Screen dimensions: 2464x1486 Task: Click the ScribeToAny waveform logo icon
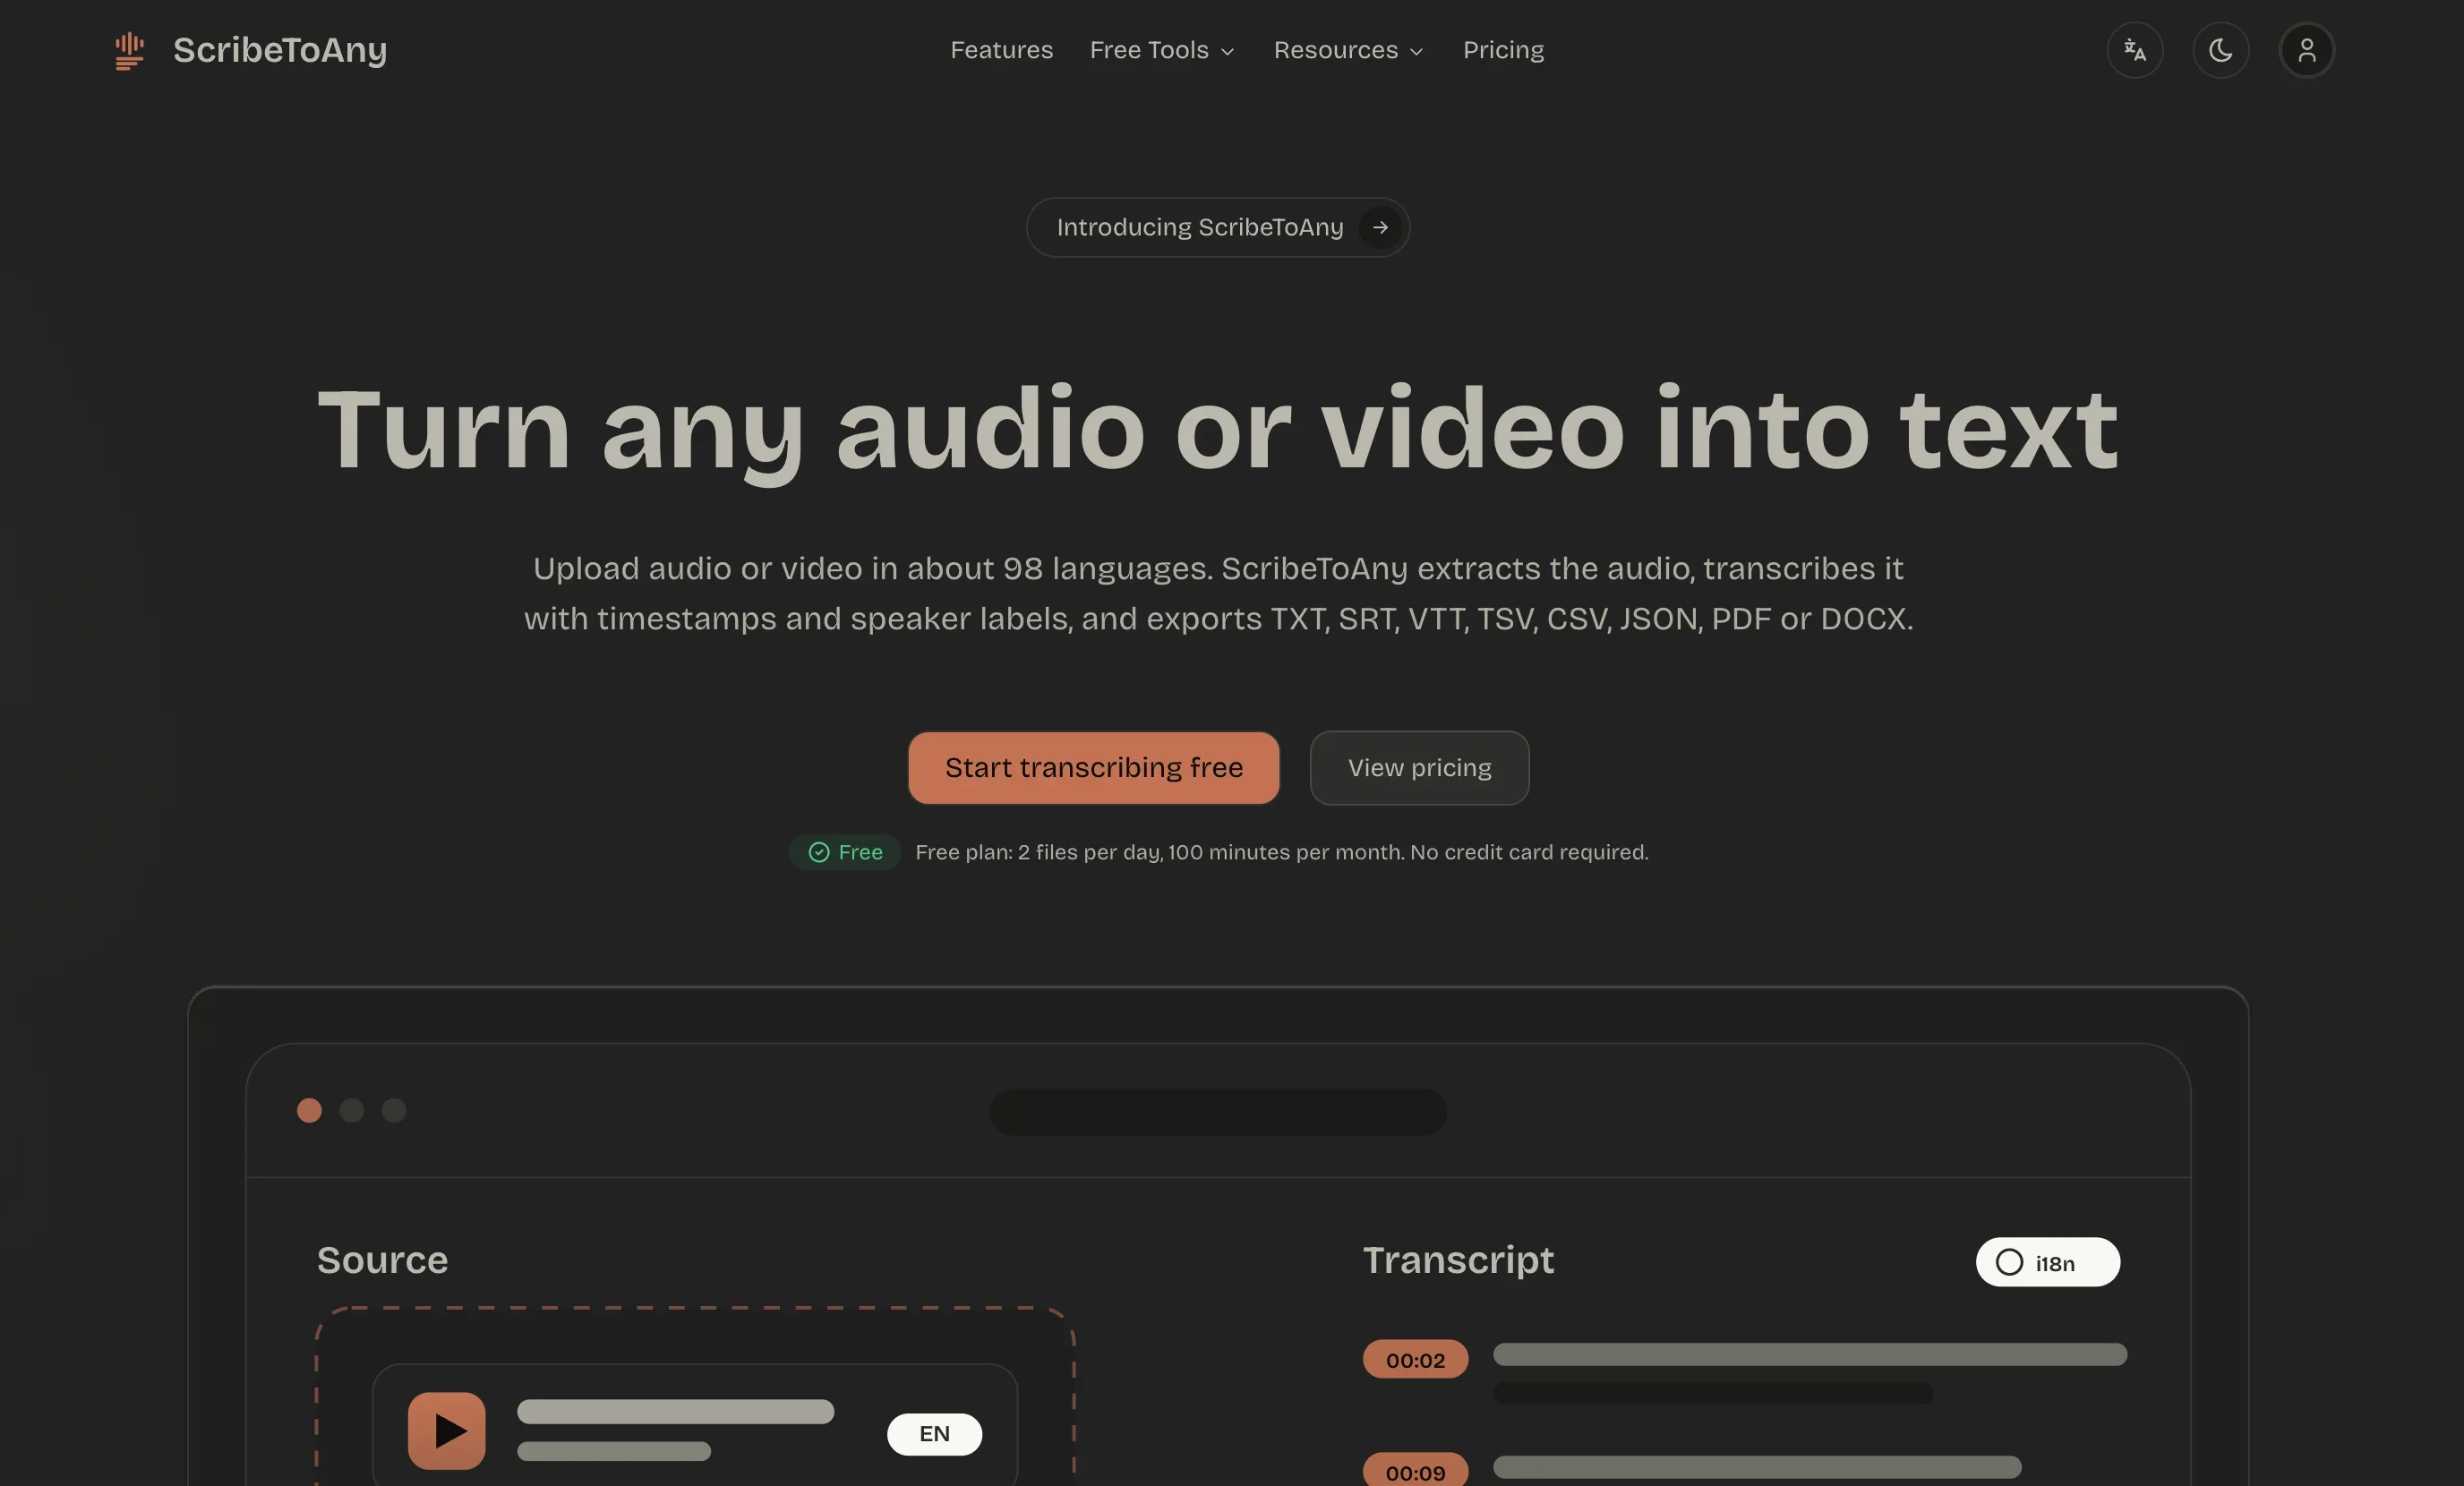click(x=129, y=51)
